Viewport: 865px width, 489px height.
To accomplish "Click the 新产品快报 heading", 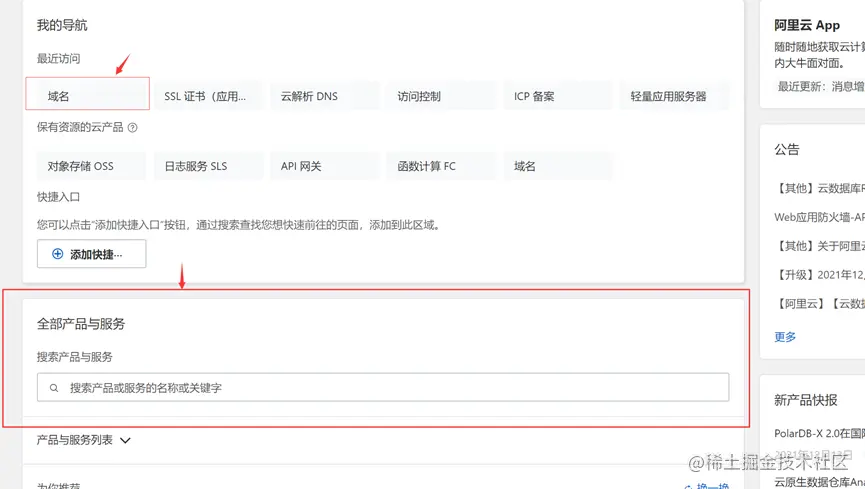I will click(805, 400).
